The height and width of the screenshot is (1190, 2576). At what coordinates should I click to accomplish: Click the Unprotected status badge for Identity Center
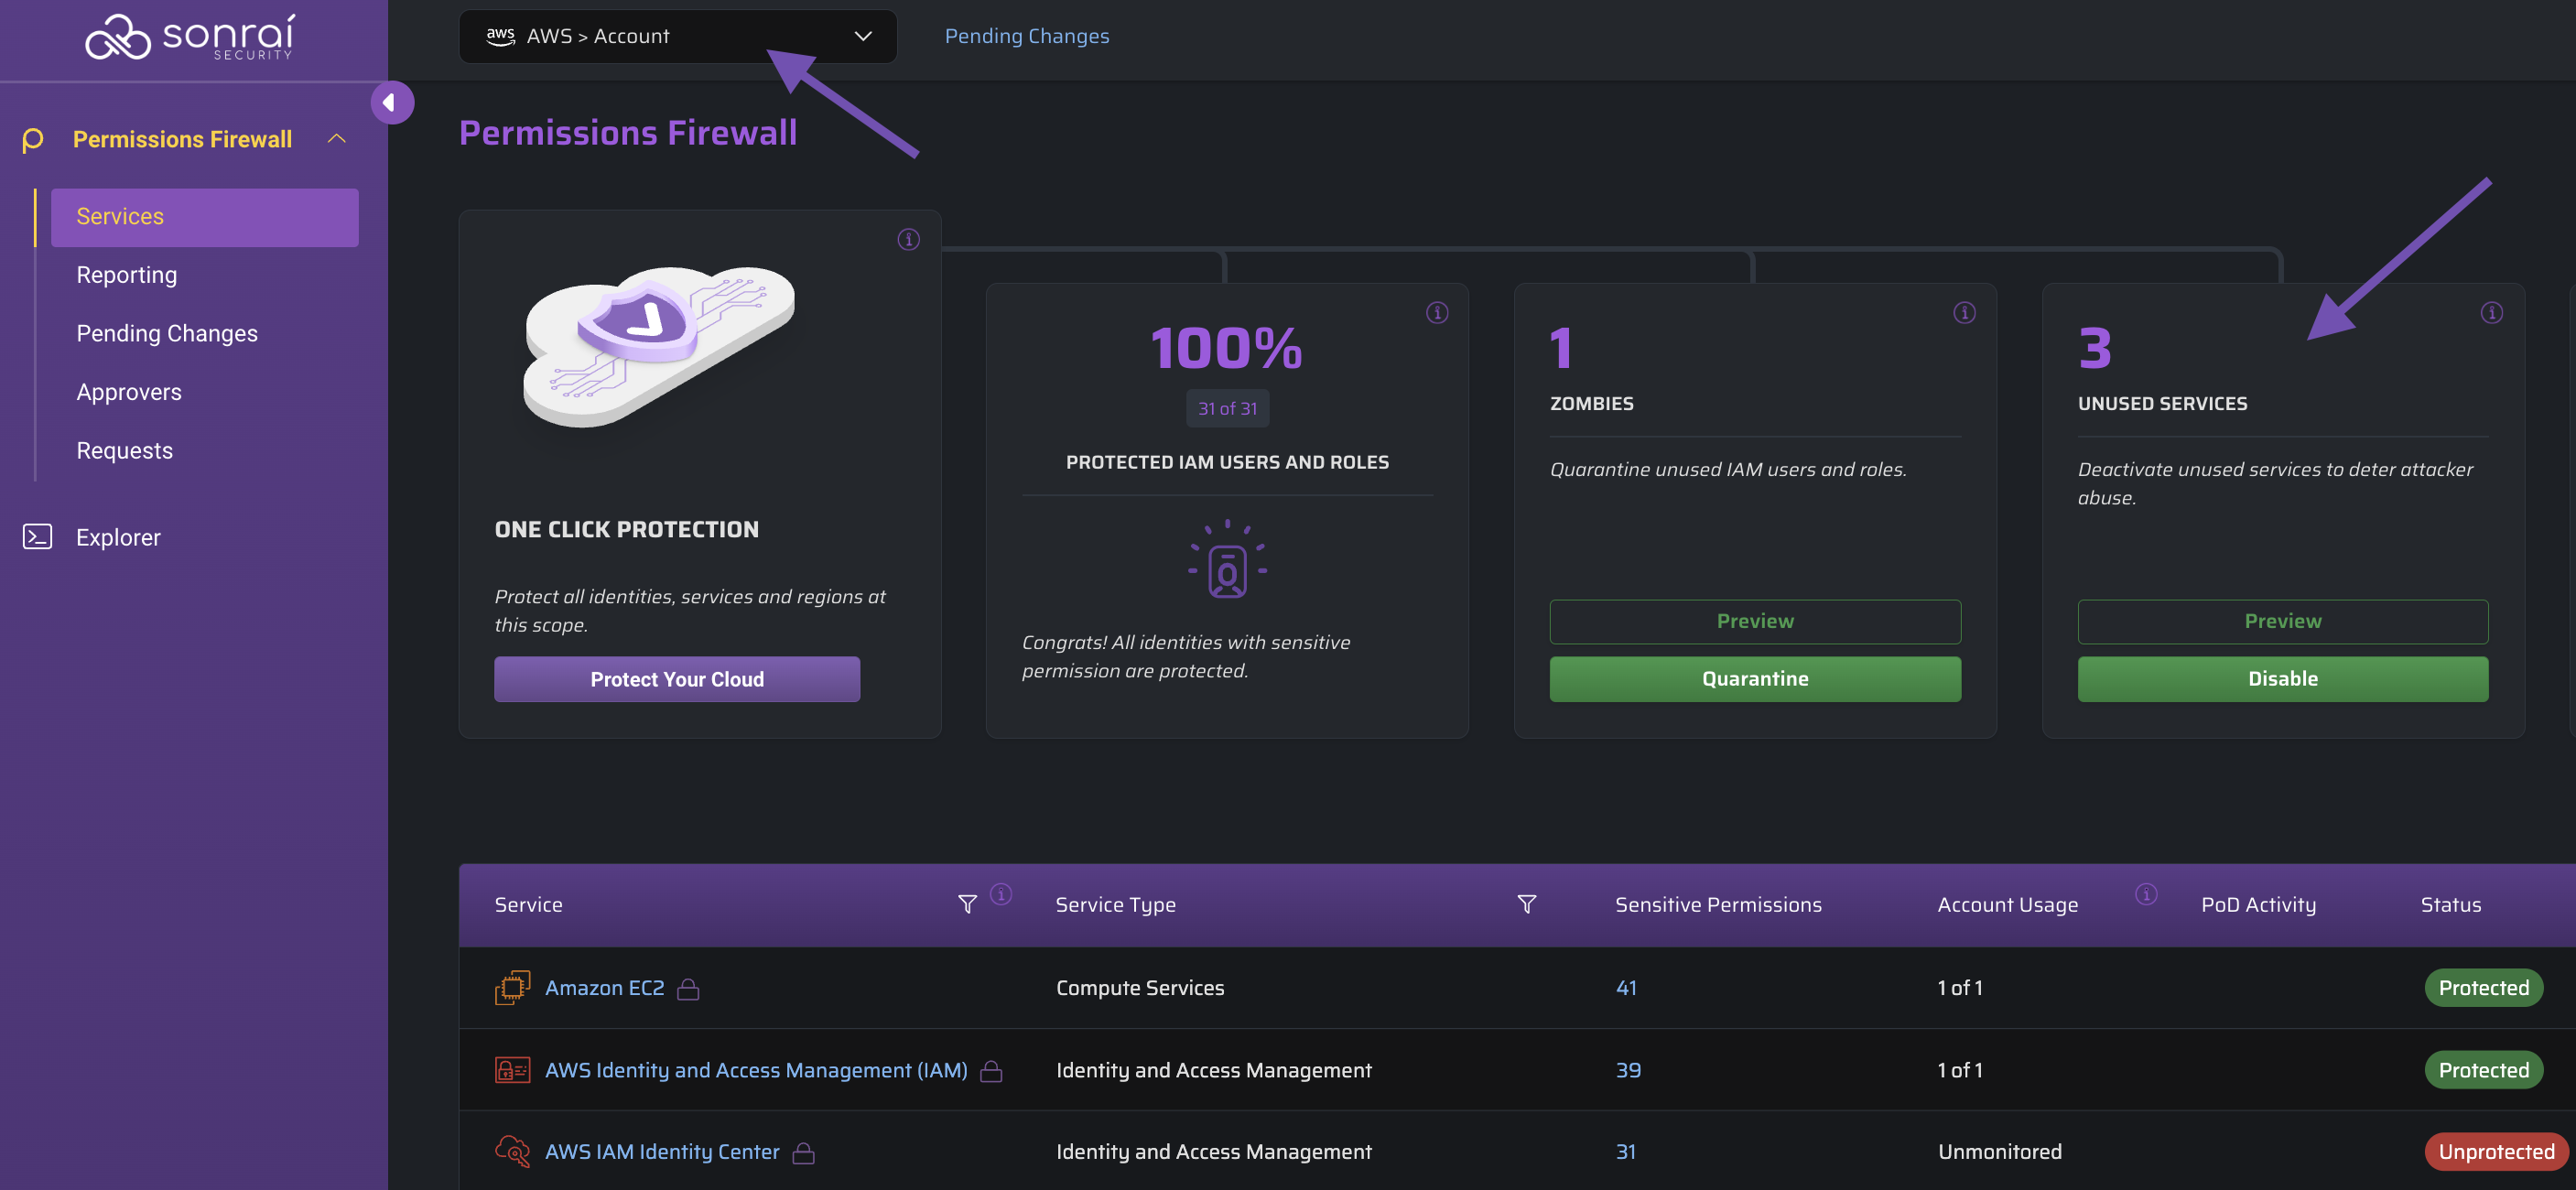2496,1152
